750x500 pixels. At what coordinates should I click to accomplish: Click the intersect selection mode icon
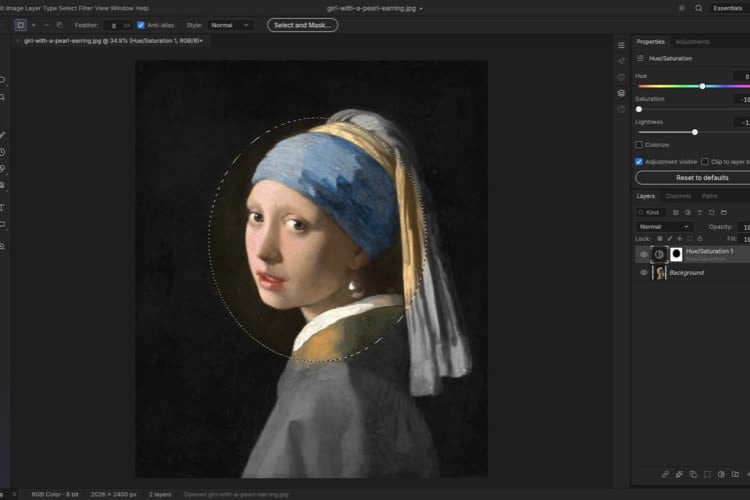coord(59,25)
